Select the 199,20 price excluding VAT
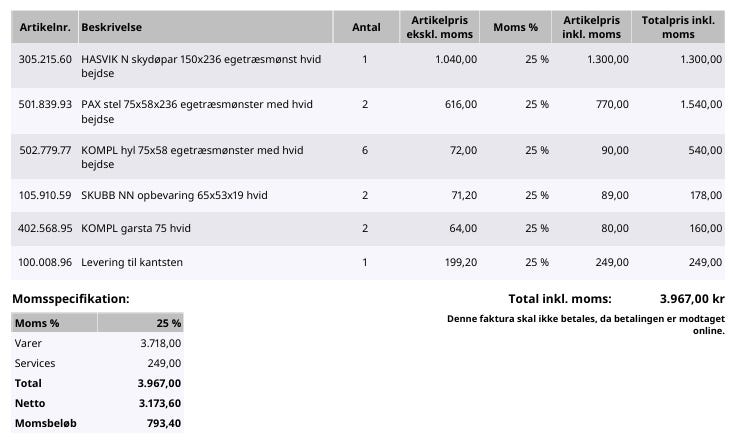The width and height of the screenshot is (733, 445). tap(461, 263)
